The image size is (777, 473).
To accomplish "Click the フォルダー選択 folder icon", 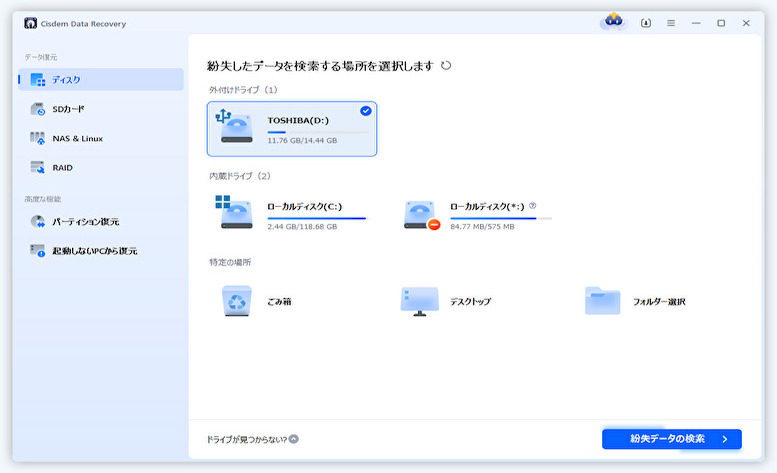I will click(603, 301).
